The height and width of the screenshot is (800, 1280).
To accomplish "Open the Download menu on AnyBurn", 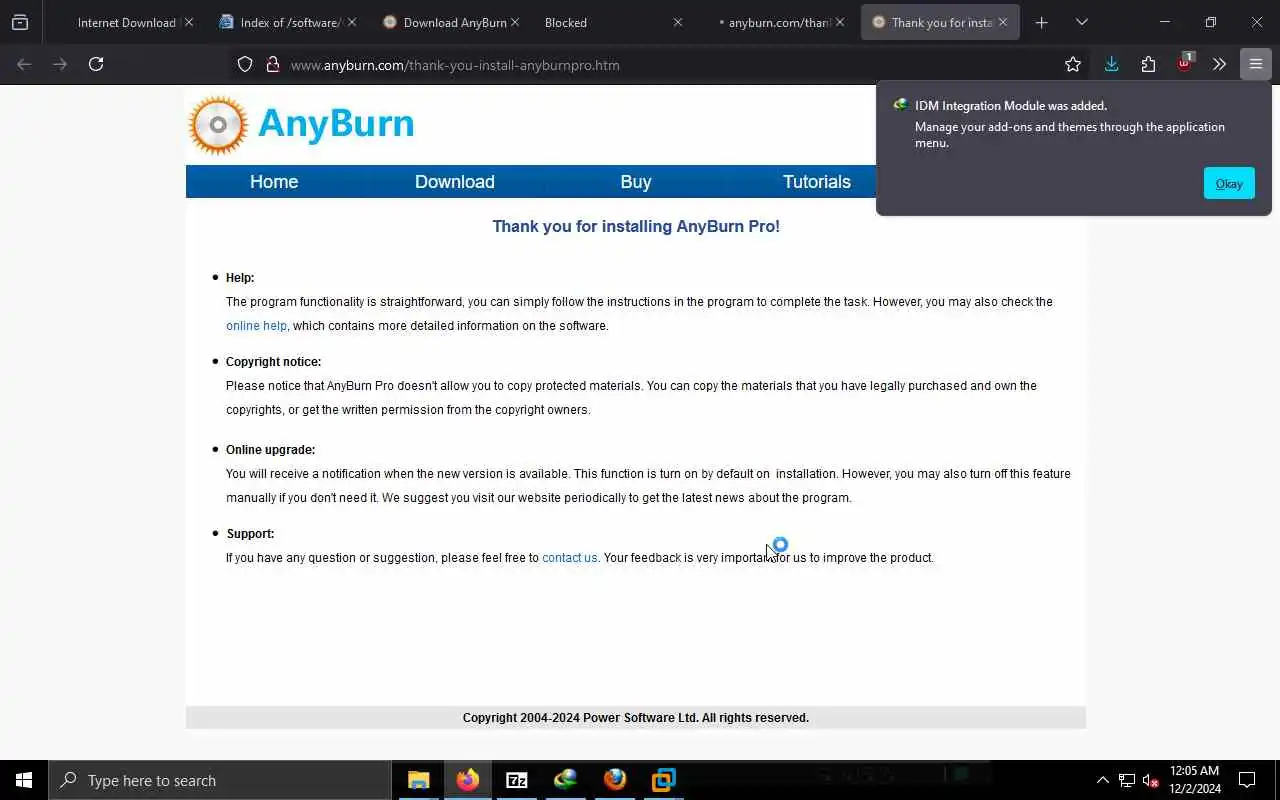I will click(455, 182).
